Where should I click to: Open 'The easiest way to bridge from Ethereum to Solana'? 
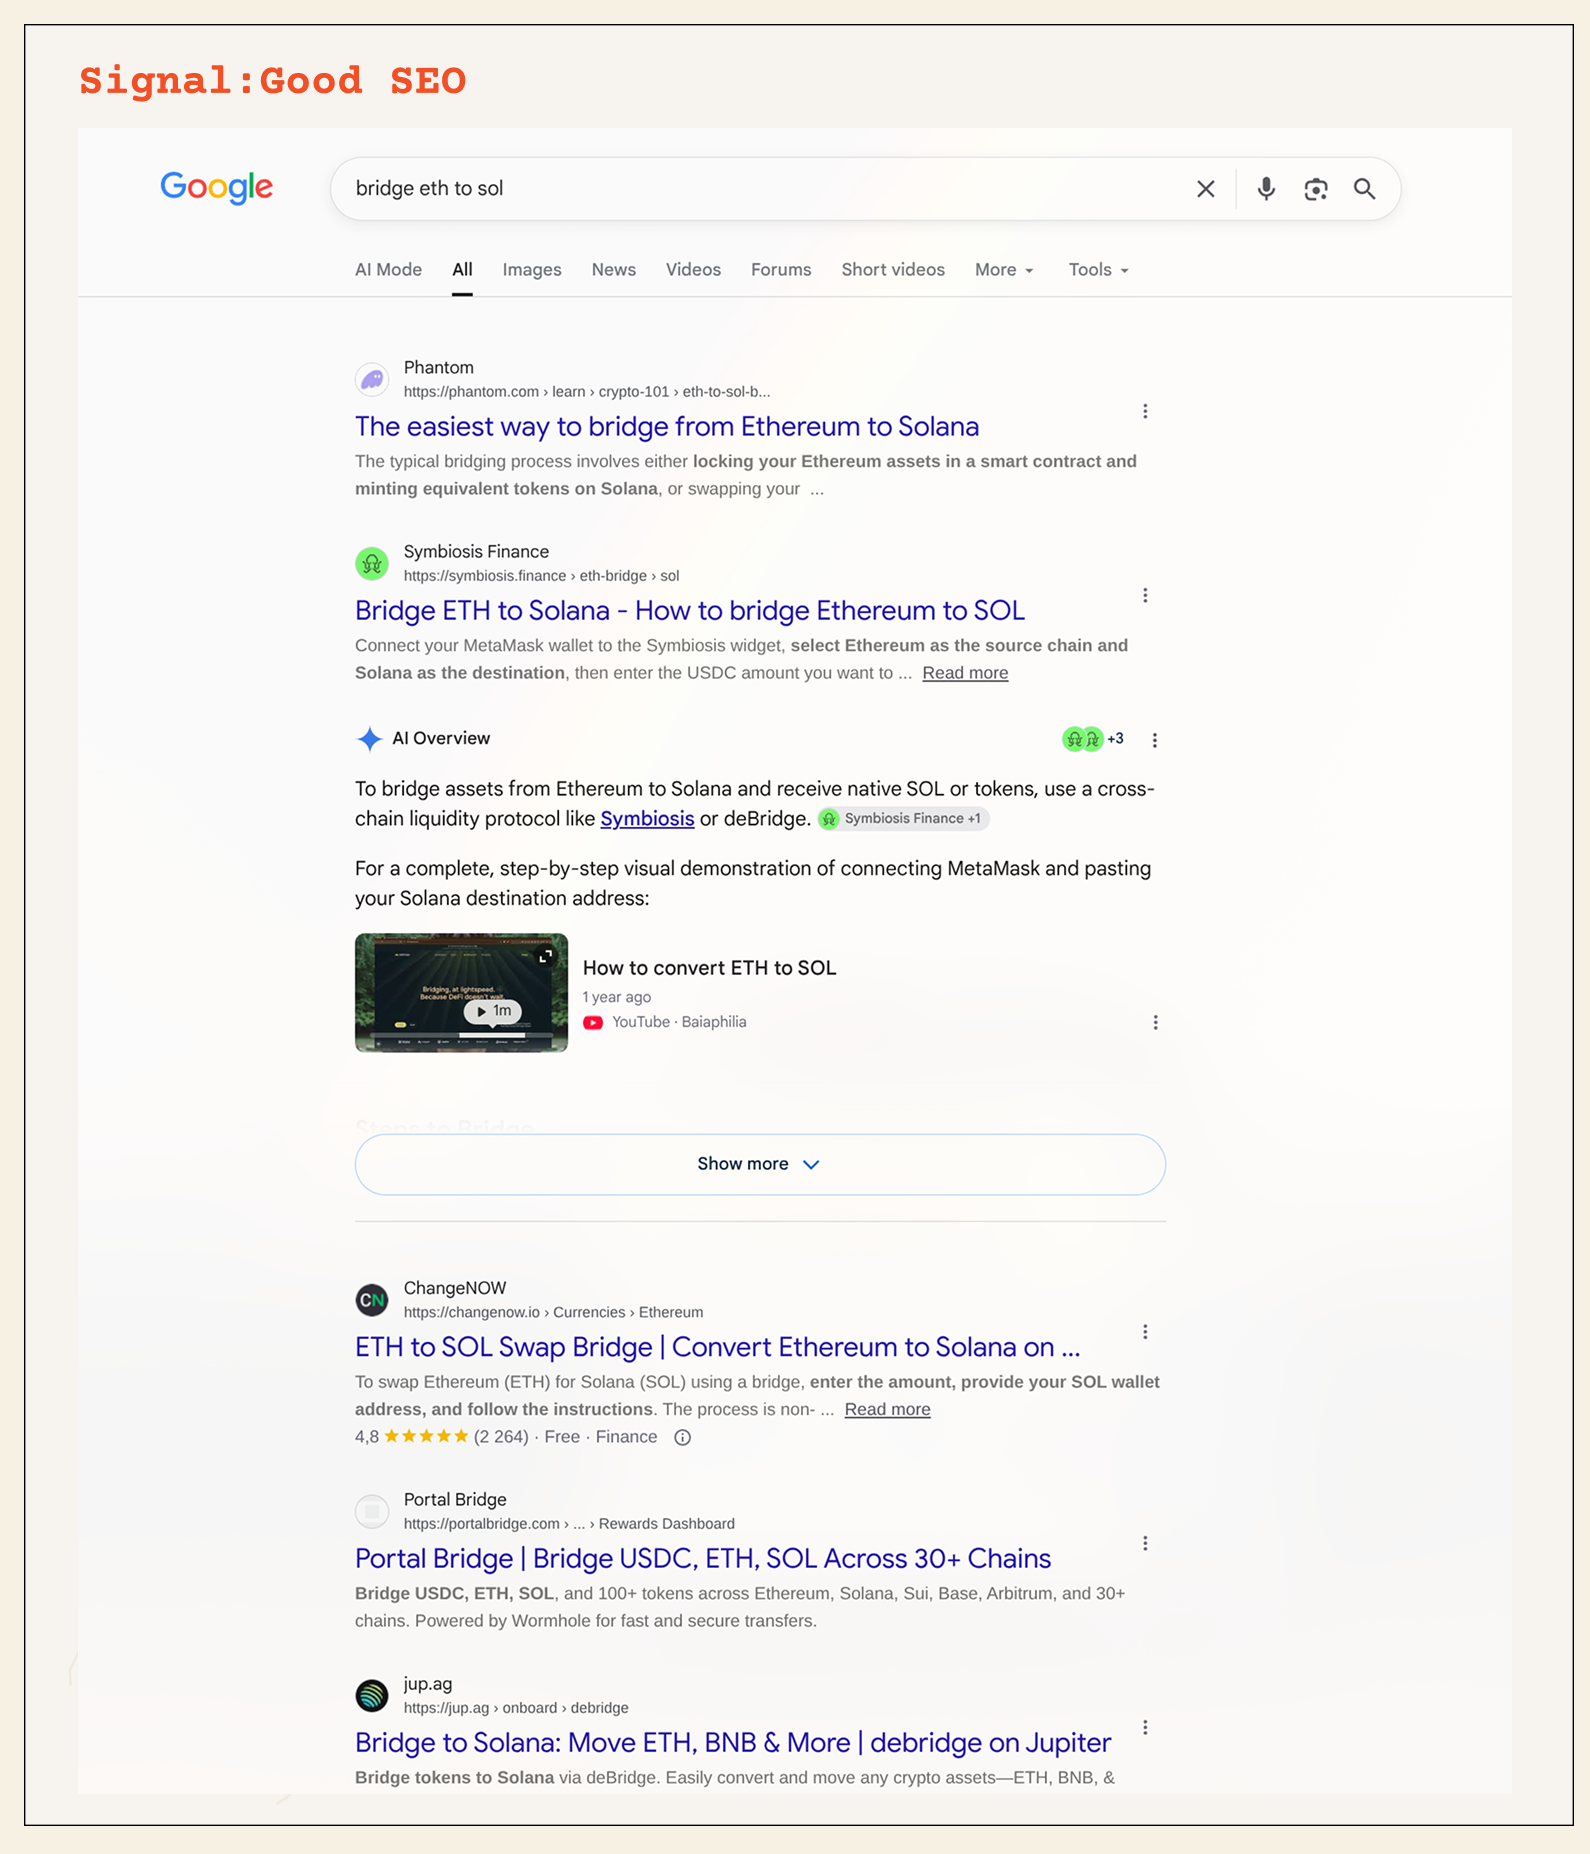[x=667, y=426]
